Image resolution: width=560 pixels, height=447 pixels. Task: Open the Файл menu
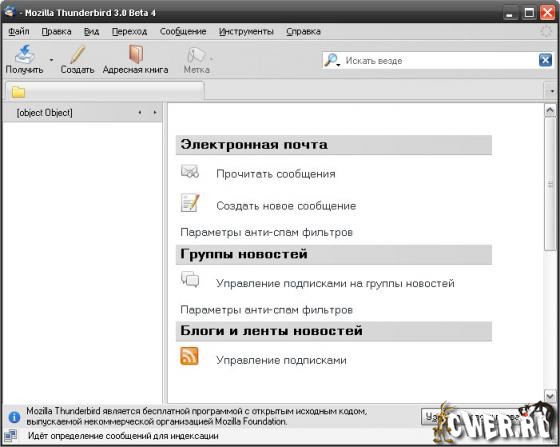click(x=19, y=31)
